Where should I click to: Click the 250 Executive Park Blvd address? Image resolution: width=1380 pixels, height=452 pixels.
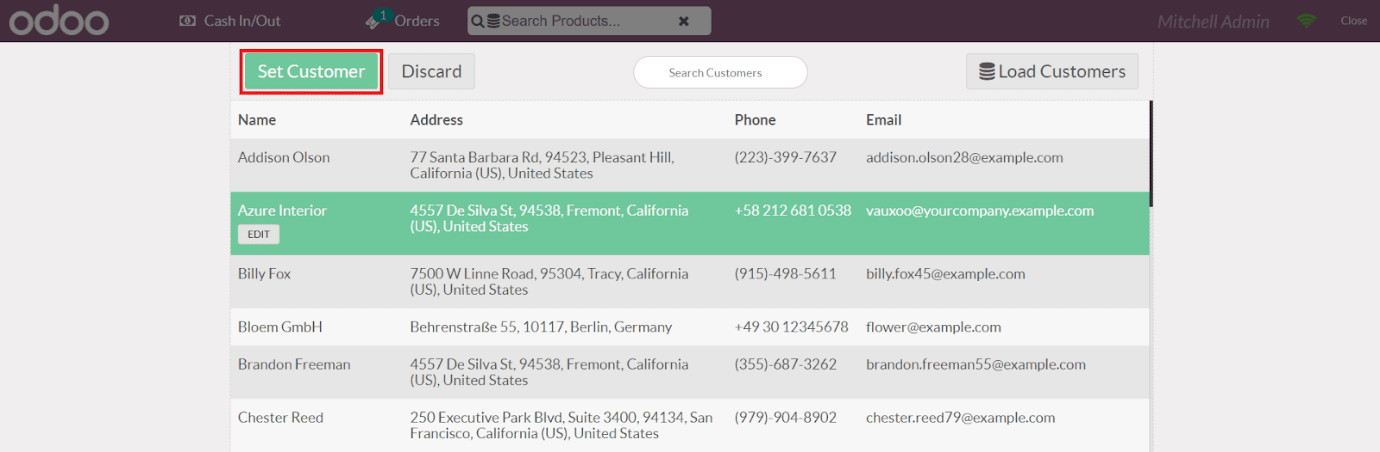coord(561,425)
